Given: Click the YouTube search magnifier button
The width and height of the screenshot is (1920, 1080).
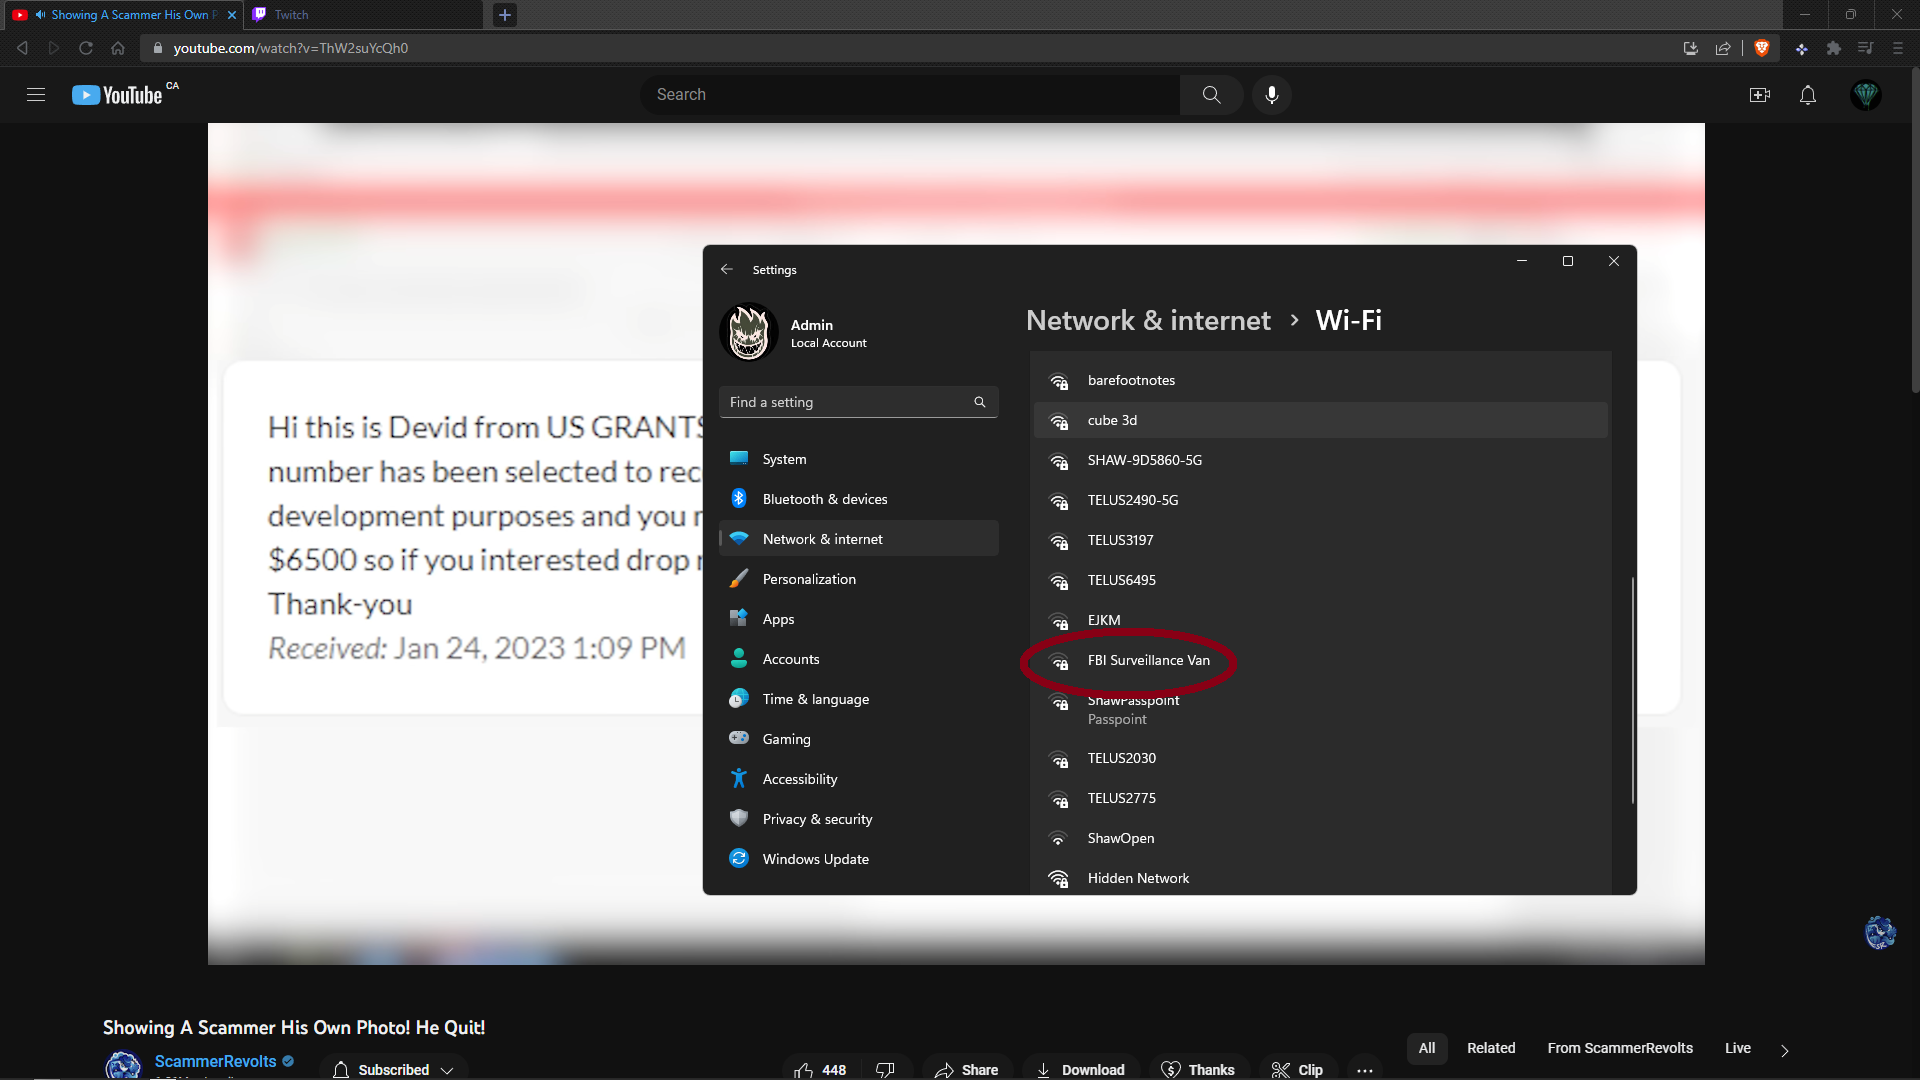Looking at the screenshot, I should coord(1211,95).
